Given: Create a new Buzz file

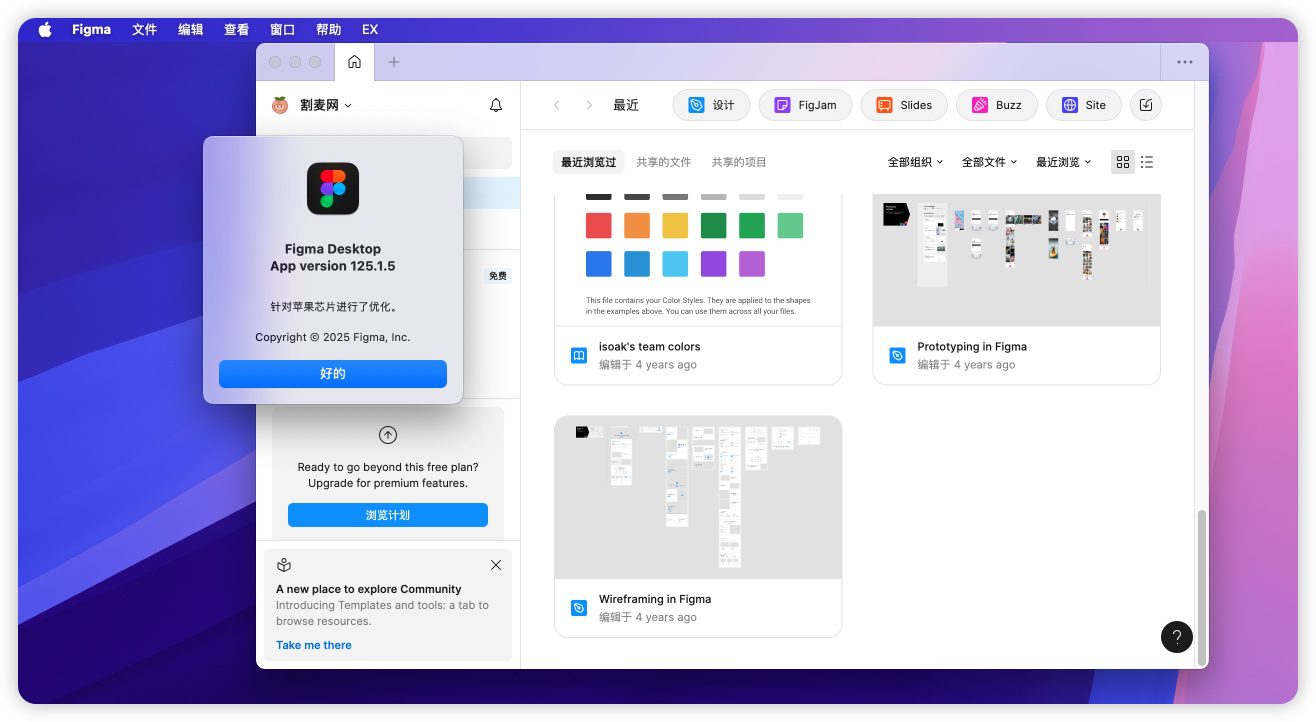Looking at the screenshot, I should tap(996, 105).
